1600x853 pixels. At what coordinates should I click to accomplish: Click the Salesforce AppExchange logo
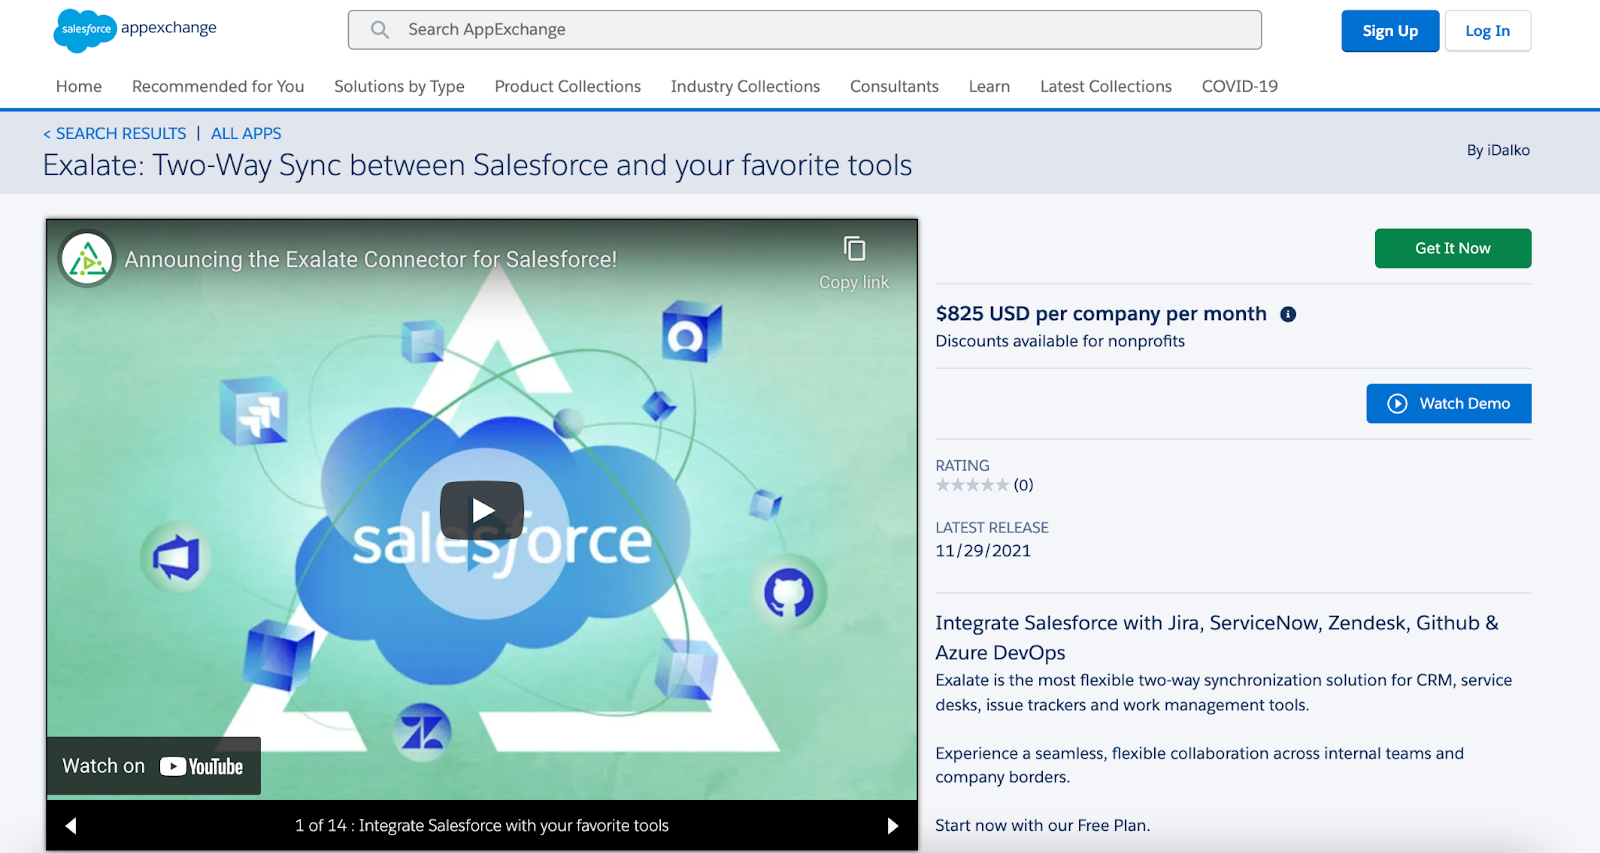click(135, 30)
